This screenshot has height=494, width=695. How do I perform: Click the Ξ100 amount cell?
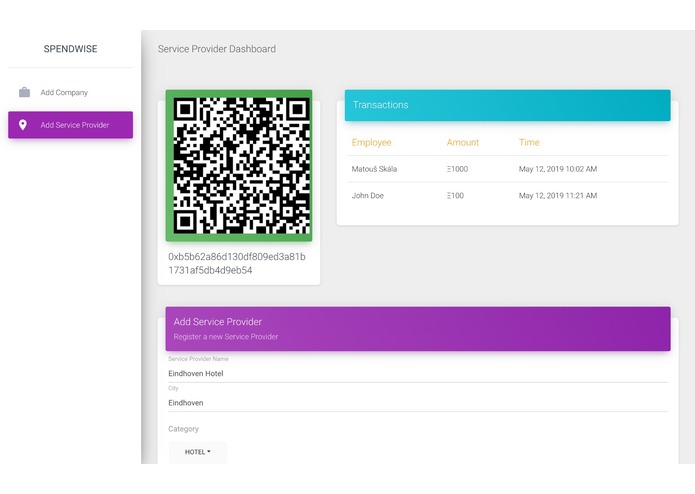(x=455, y=195)
